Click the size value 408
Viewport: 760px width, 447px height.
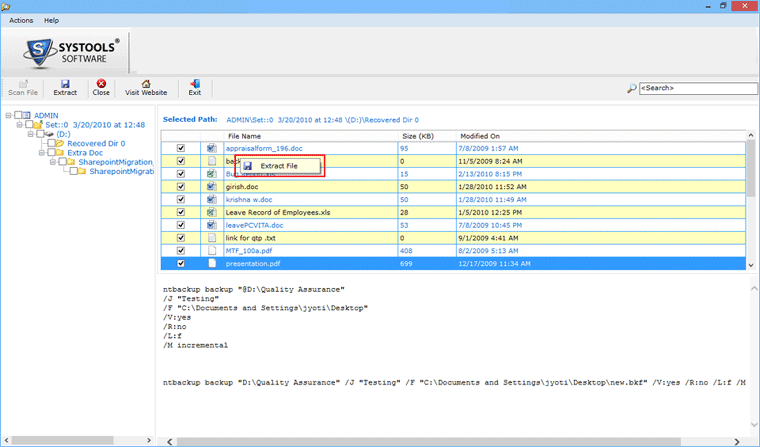click(406, 251)
